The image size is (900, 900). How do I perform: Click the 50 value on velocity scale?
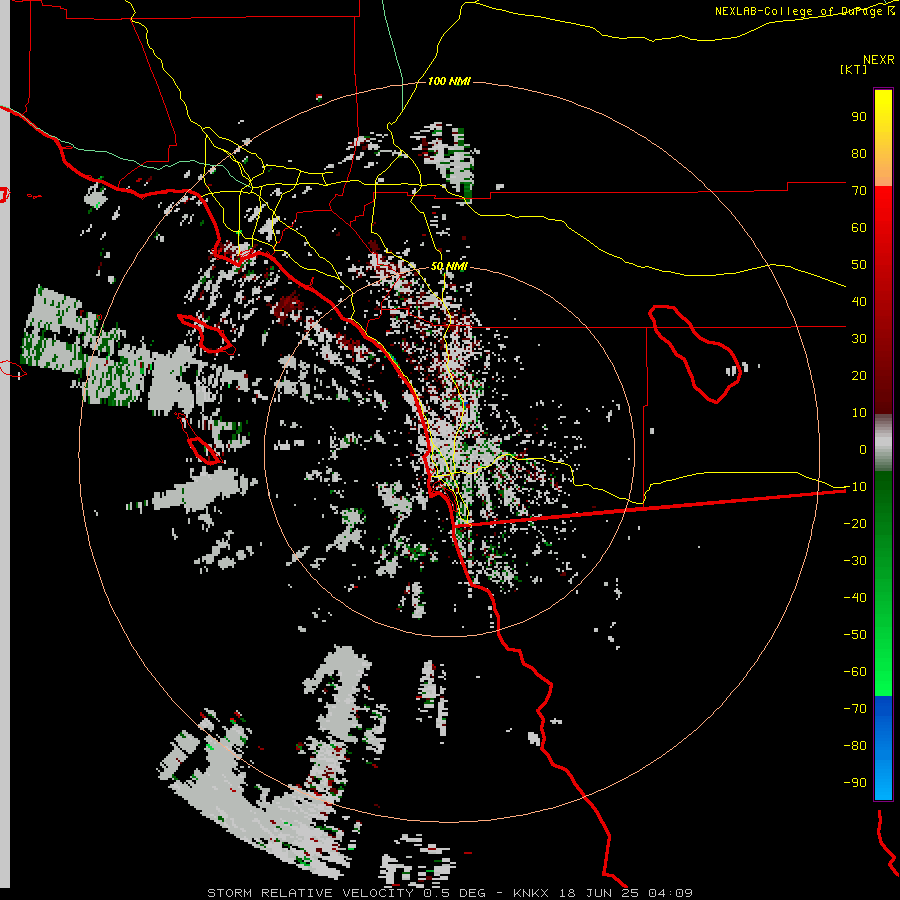tap(859, 265)
